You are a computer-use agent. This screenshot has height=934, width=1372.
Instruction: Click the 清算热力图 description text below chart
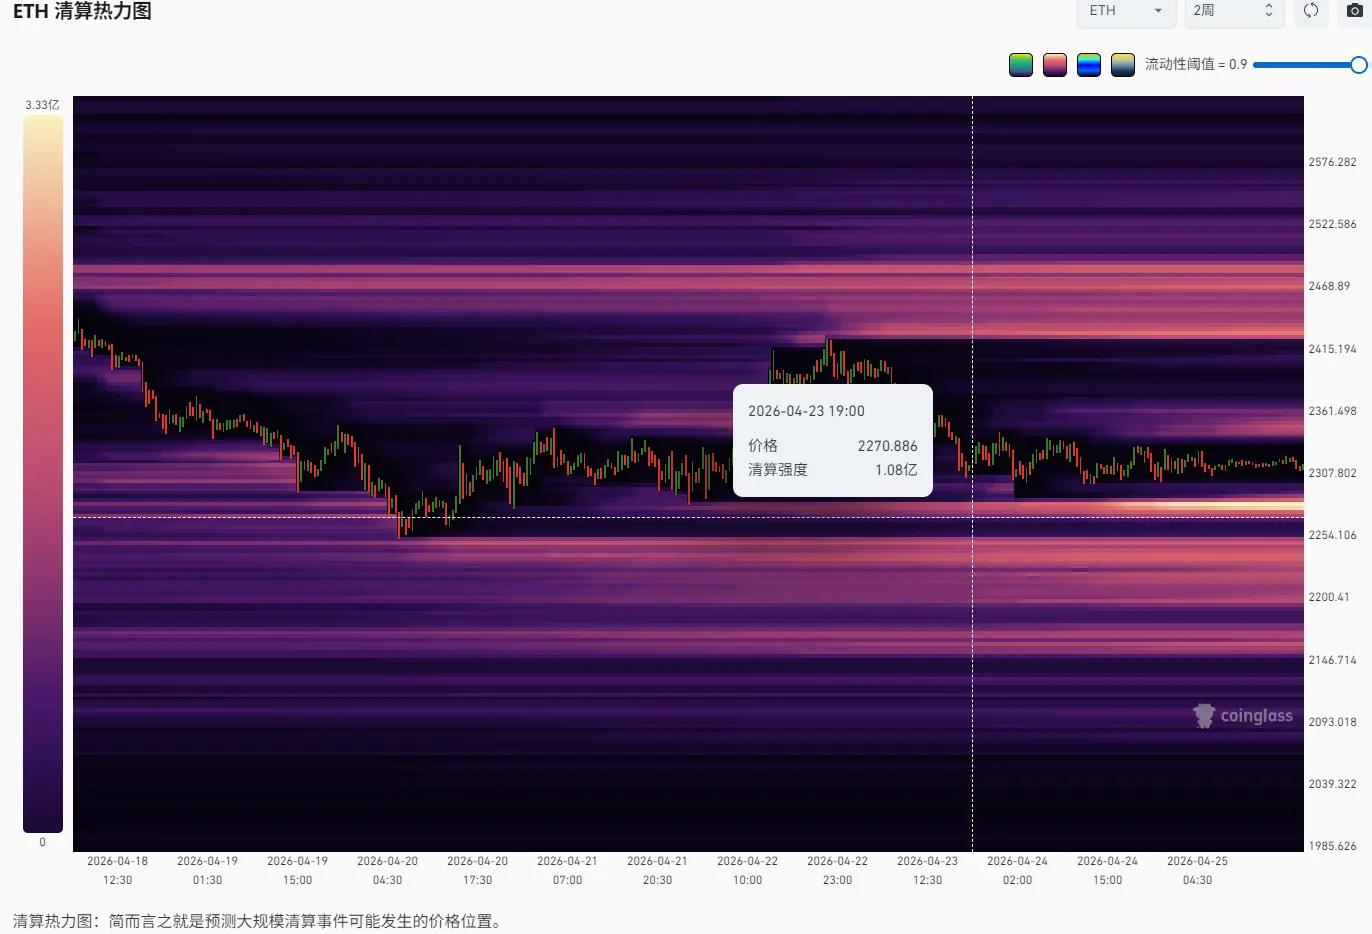click(257, 921)
